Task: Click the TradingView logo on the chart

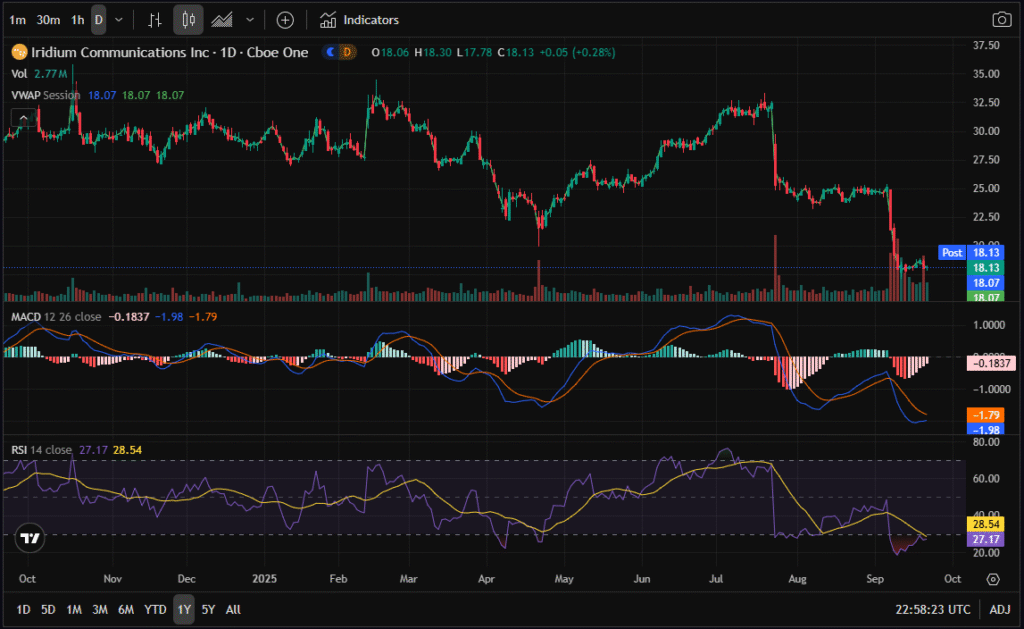Action: click(x=31, y=538)
